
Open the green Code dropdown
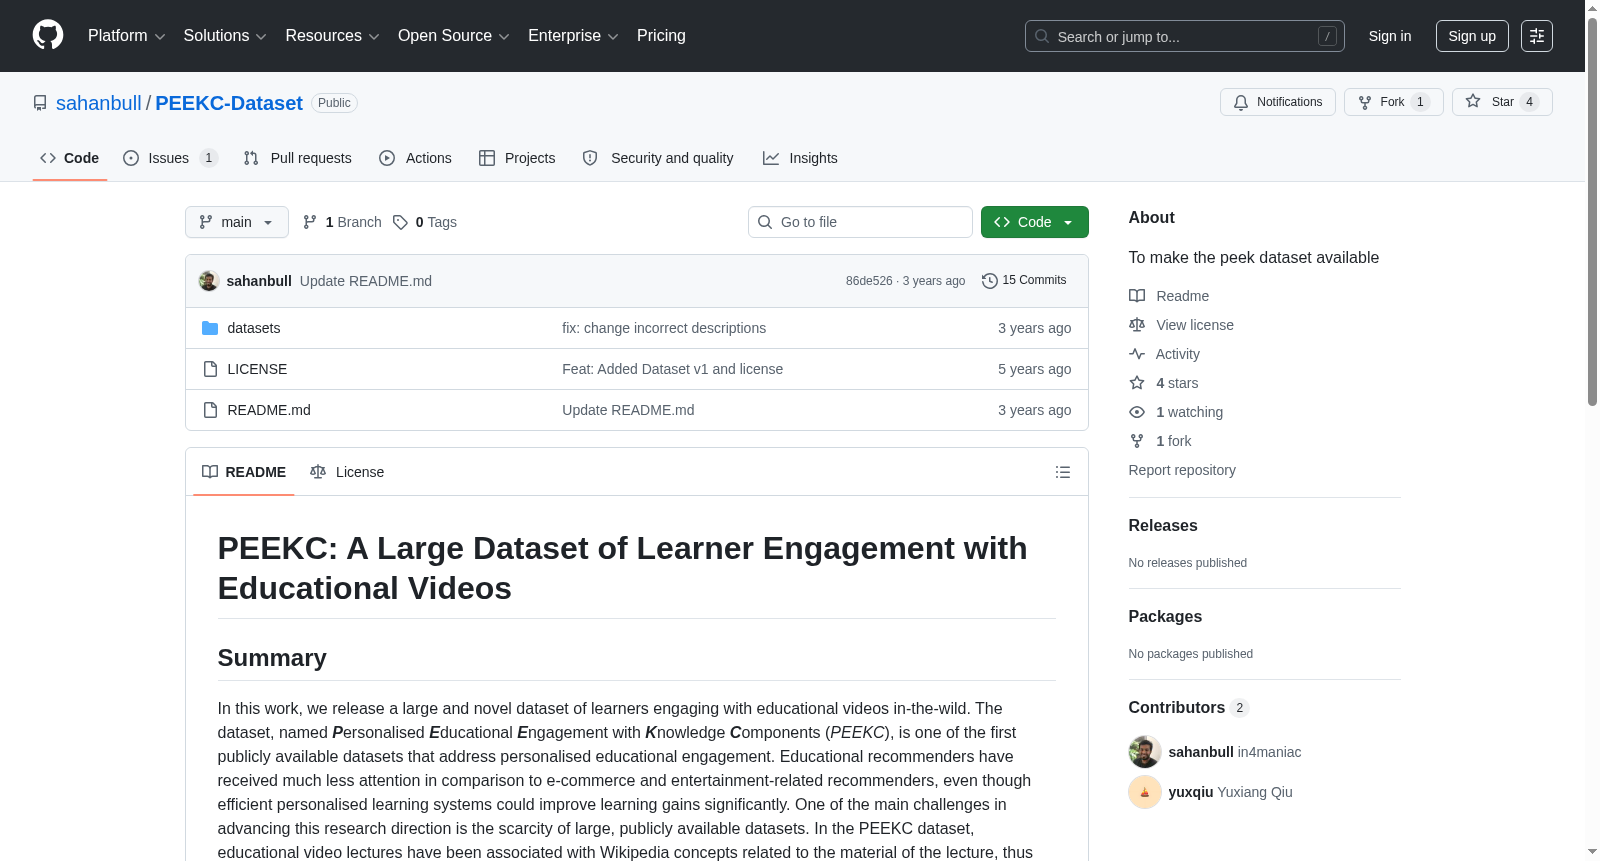click(x=1035, y=222)
